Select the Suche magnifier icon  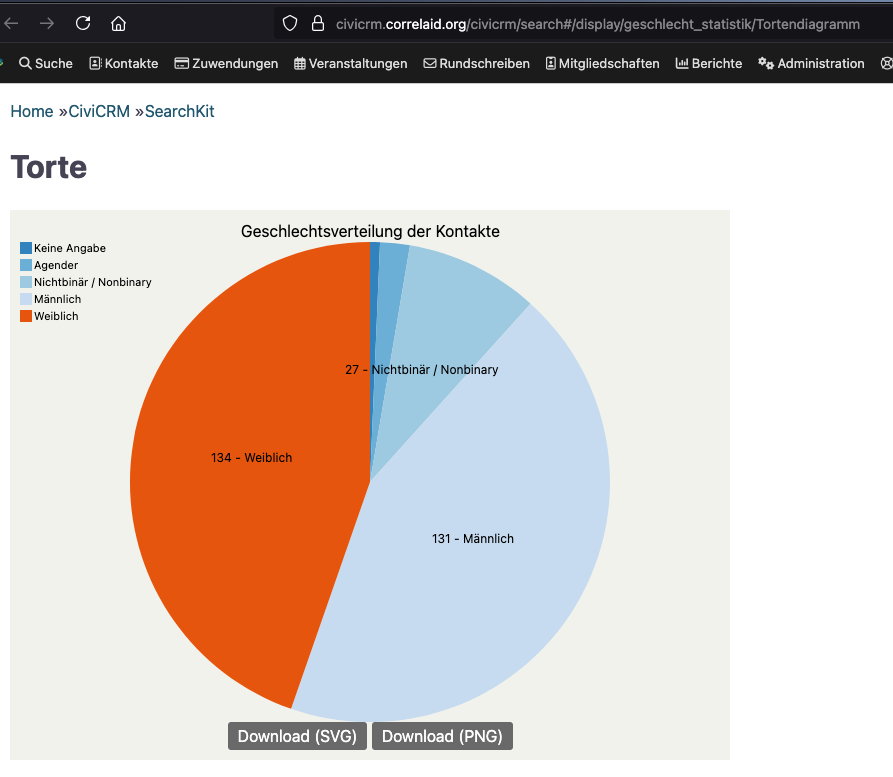click(27, 63)
